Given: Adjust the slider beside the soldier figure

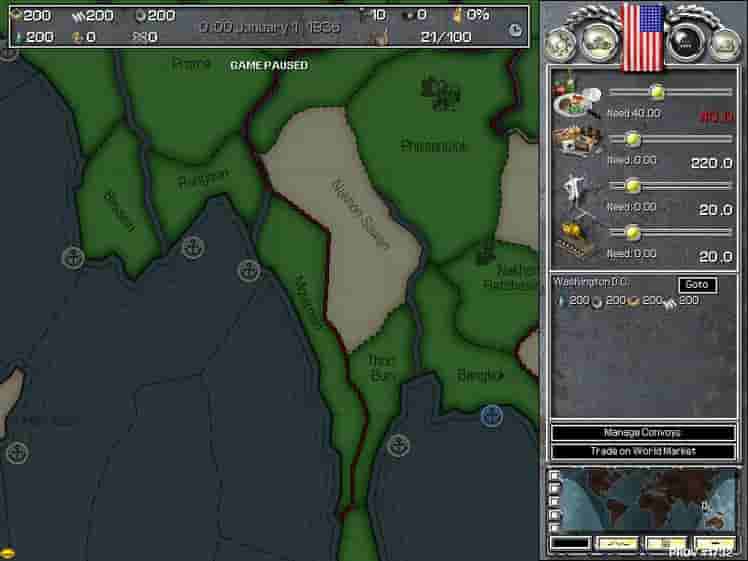Looking at the screenshot, I should coord(670,185).
